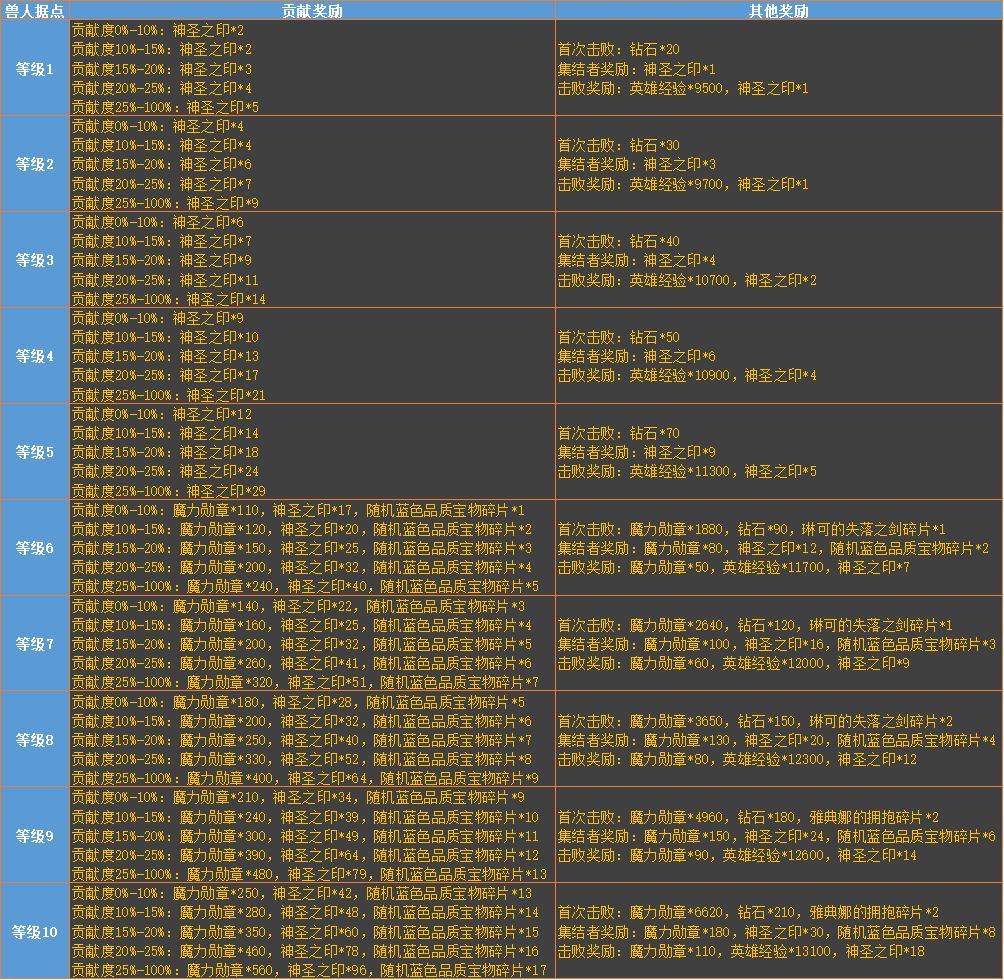Click the 等级10 row label cell

click(x=35, y=932)
